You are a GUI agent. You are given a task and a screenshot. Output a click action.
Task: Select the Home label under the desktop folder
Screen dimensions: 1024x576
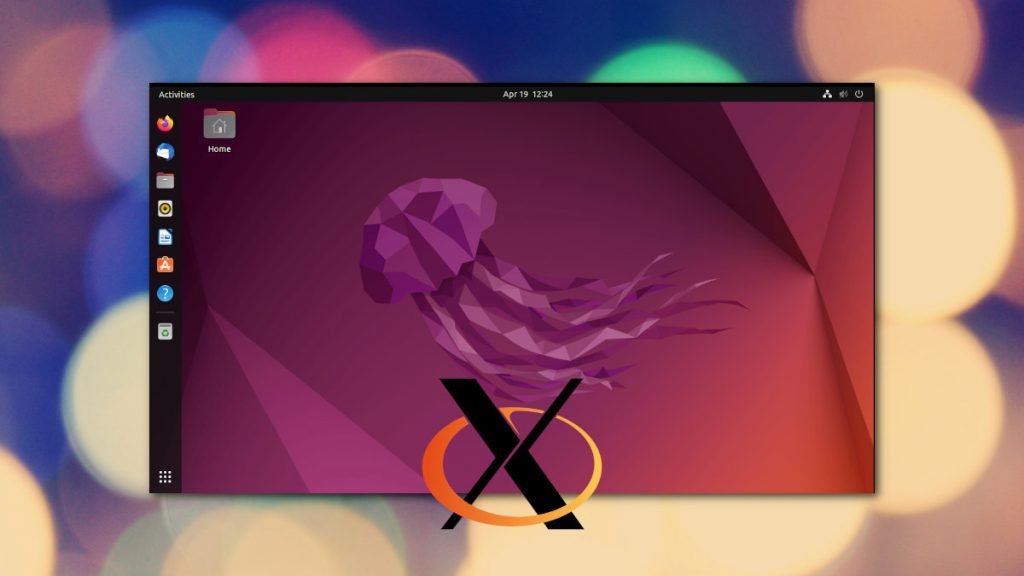tap(219, 149)
